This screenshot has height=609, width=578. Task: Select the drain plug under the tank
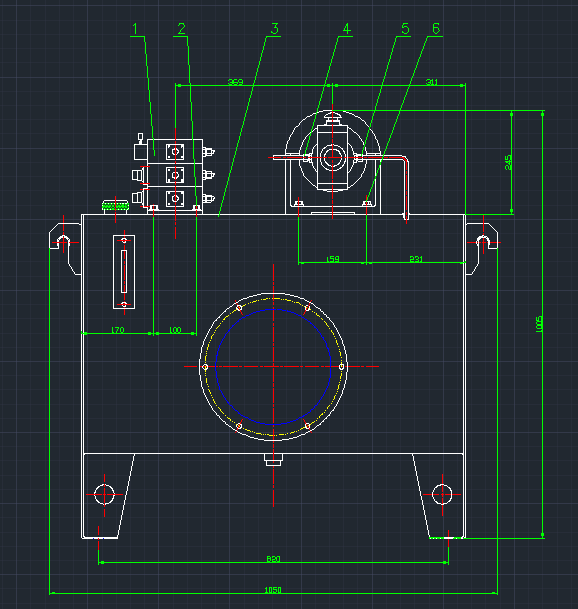coord(273,460)
